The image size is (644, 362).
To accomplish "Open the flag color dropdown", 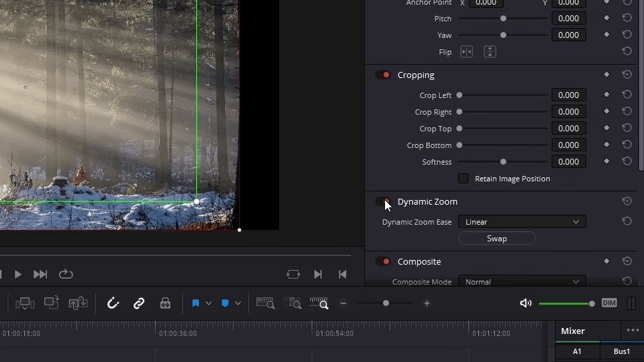I will [x=209, y=303].
